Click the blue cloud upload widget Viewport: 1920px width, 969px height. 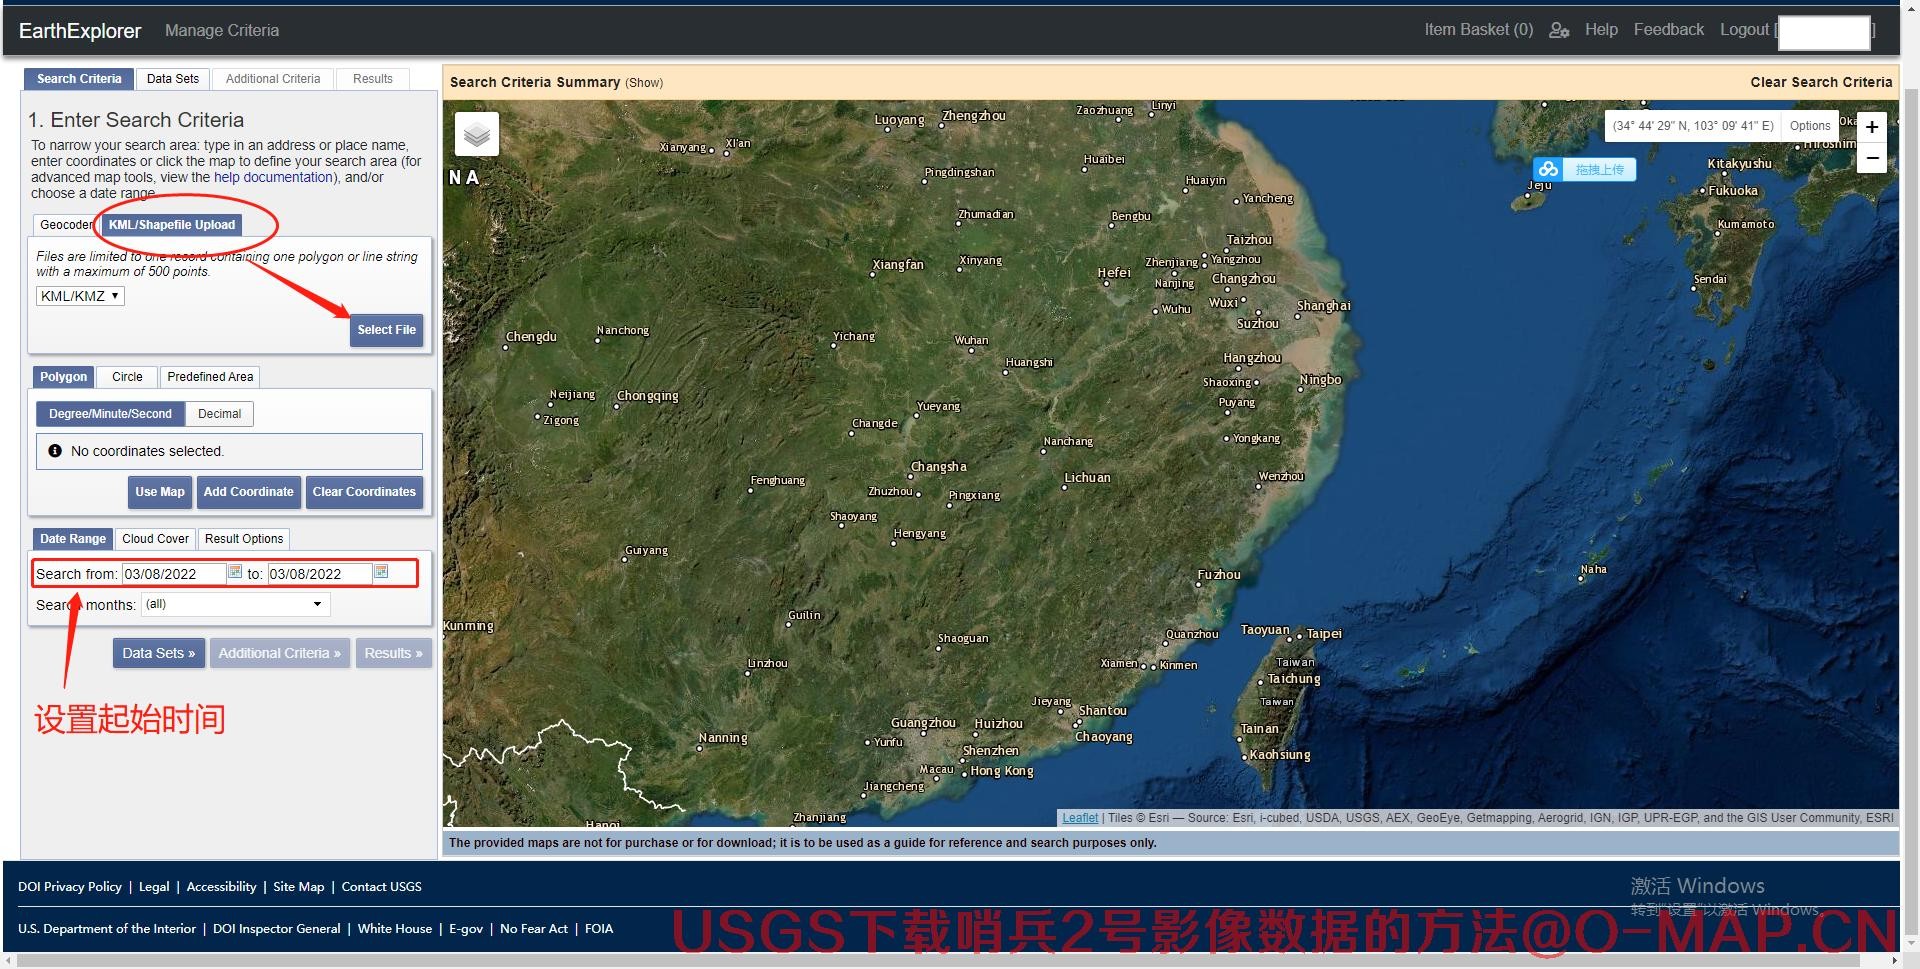coord(1585,169)
